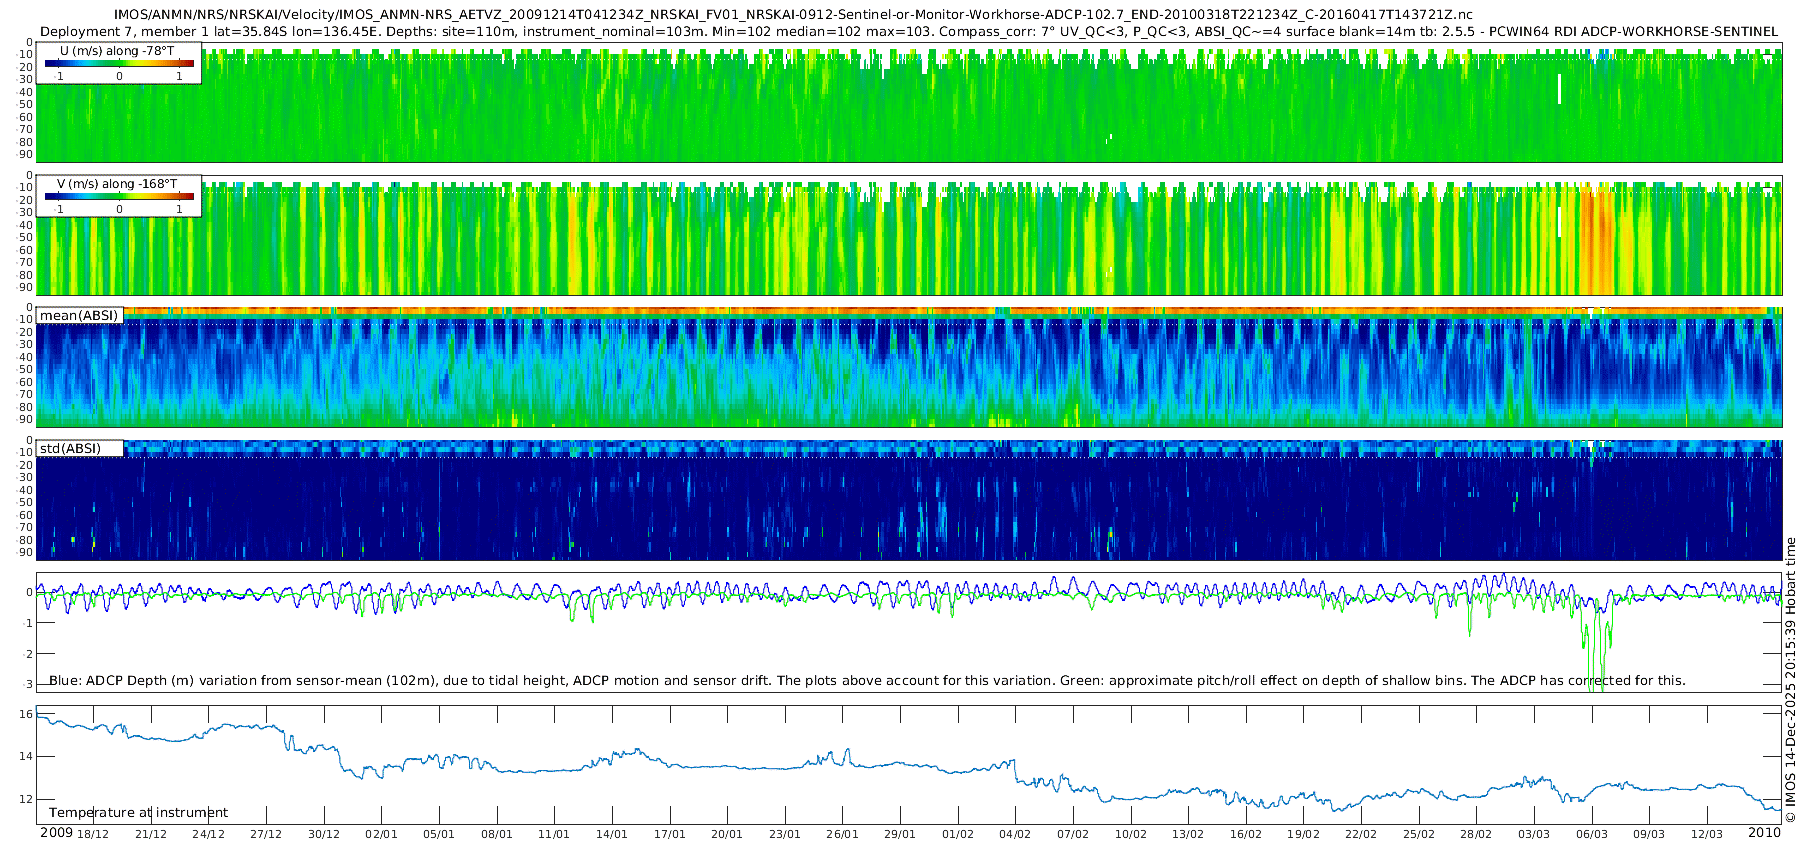Click the 2009 year label
This screenshot has height=850, width=1800.
56,833
